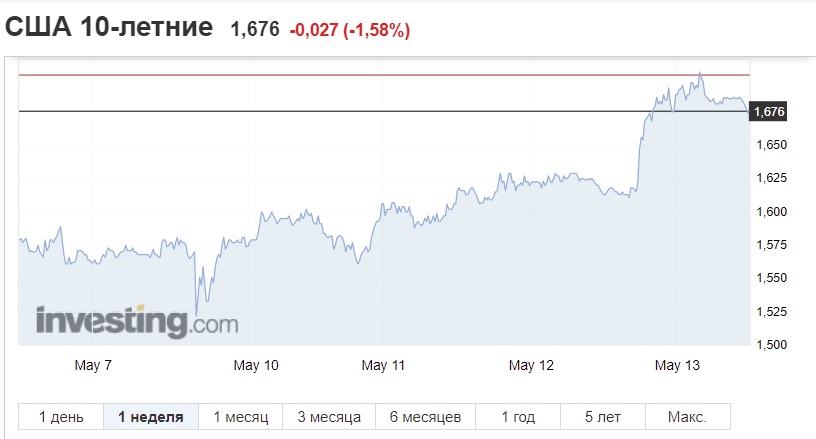Click the May 12 date axis label
Image resolution: width=816 pixels, height=439 pixels.
[531, 365]
